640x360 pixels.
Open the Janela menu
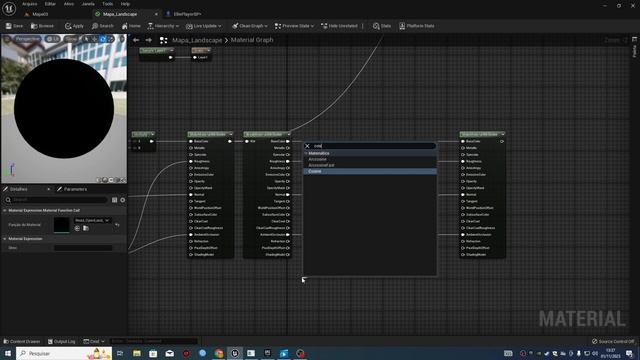(x=88, y=4)
